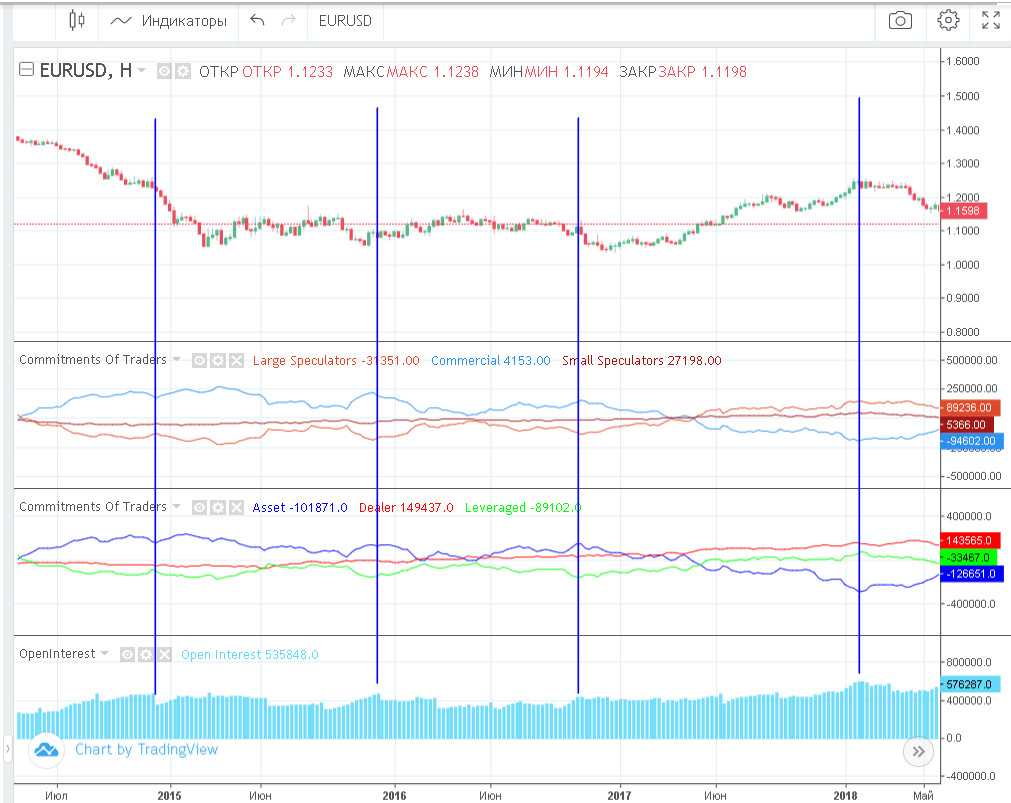Click the Chart by TradingView link

146,749
